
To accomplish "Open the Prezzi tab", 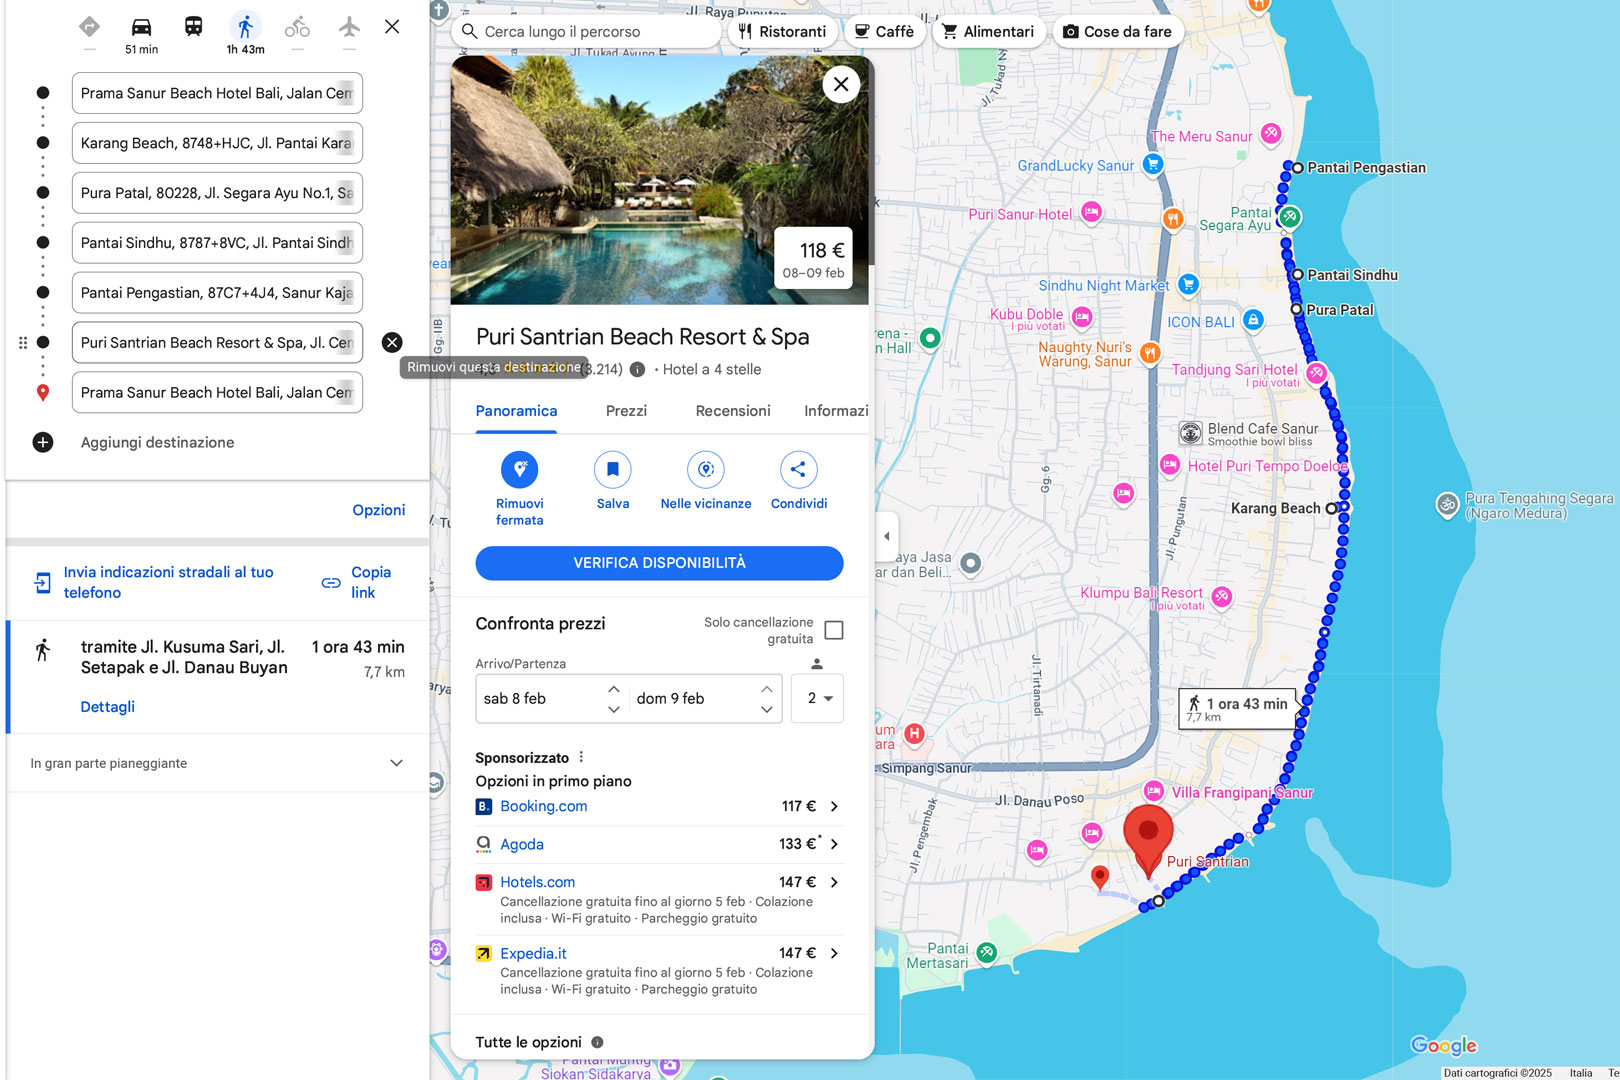I will (x=626, y=411).
